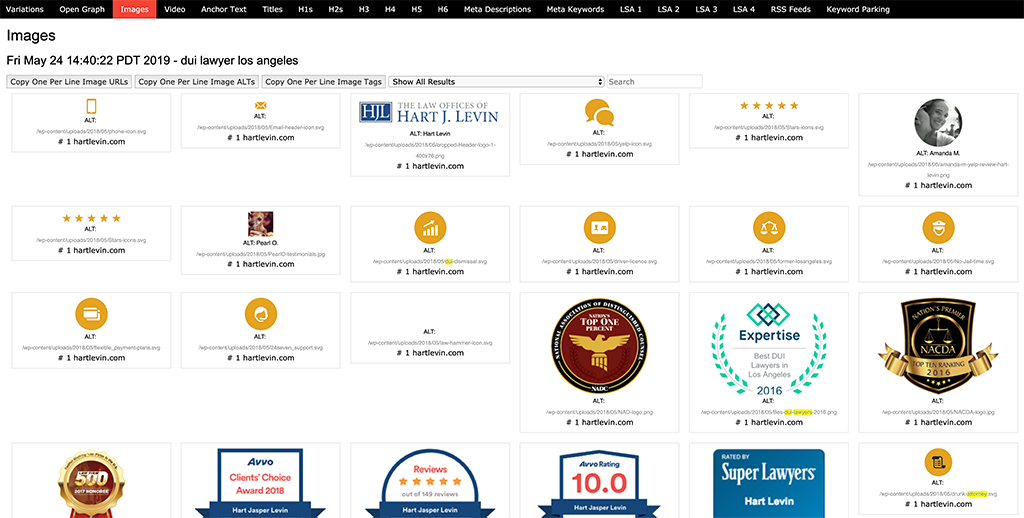
Task: Click the Avvo Rating 10.0 badge
Action: (600, 483)
